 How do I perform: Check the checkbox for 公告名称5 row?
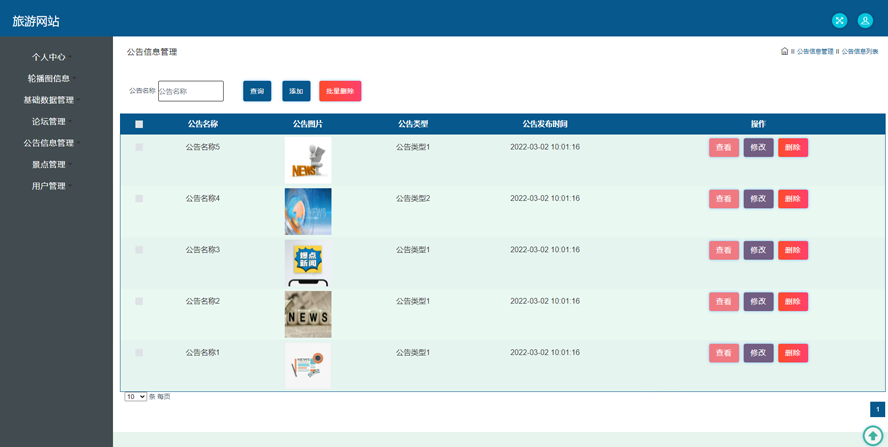click(x=139, y=147)
